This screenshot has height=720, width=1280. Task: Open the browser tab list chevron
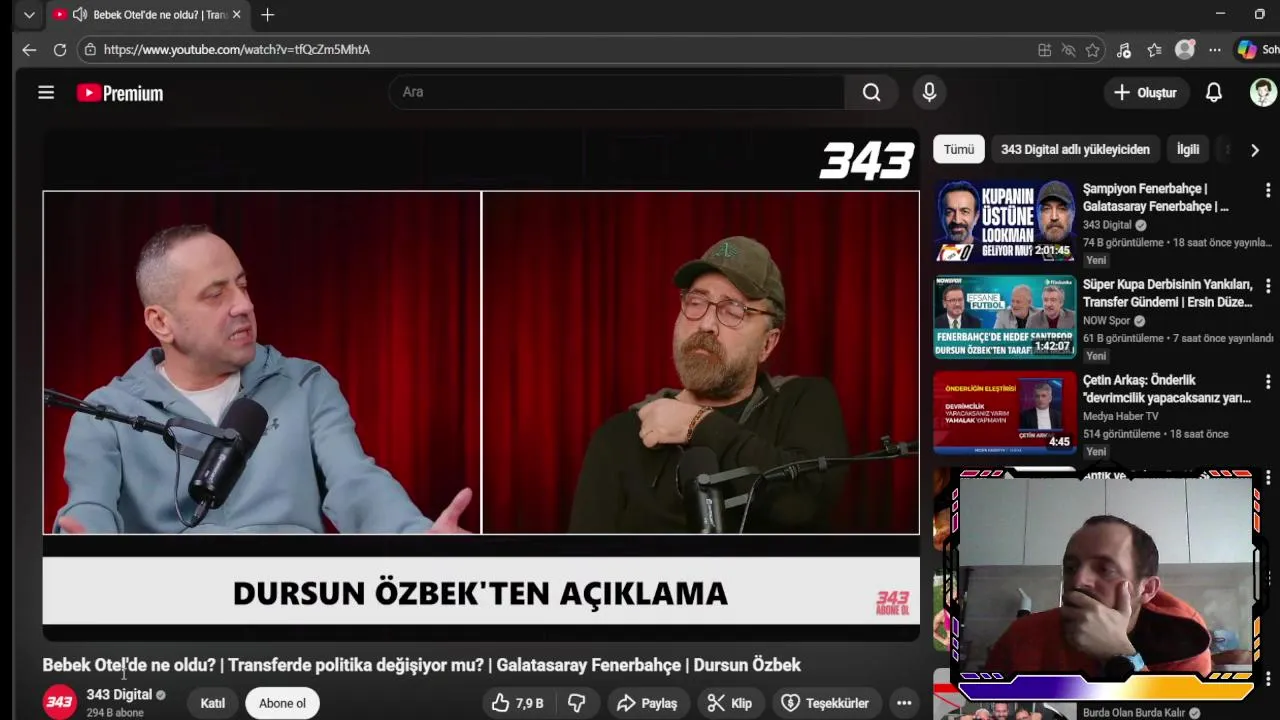pos(29,15)
